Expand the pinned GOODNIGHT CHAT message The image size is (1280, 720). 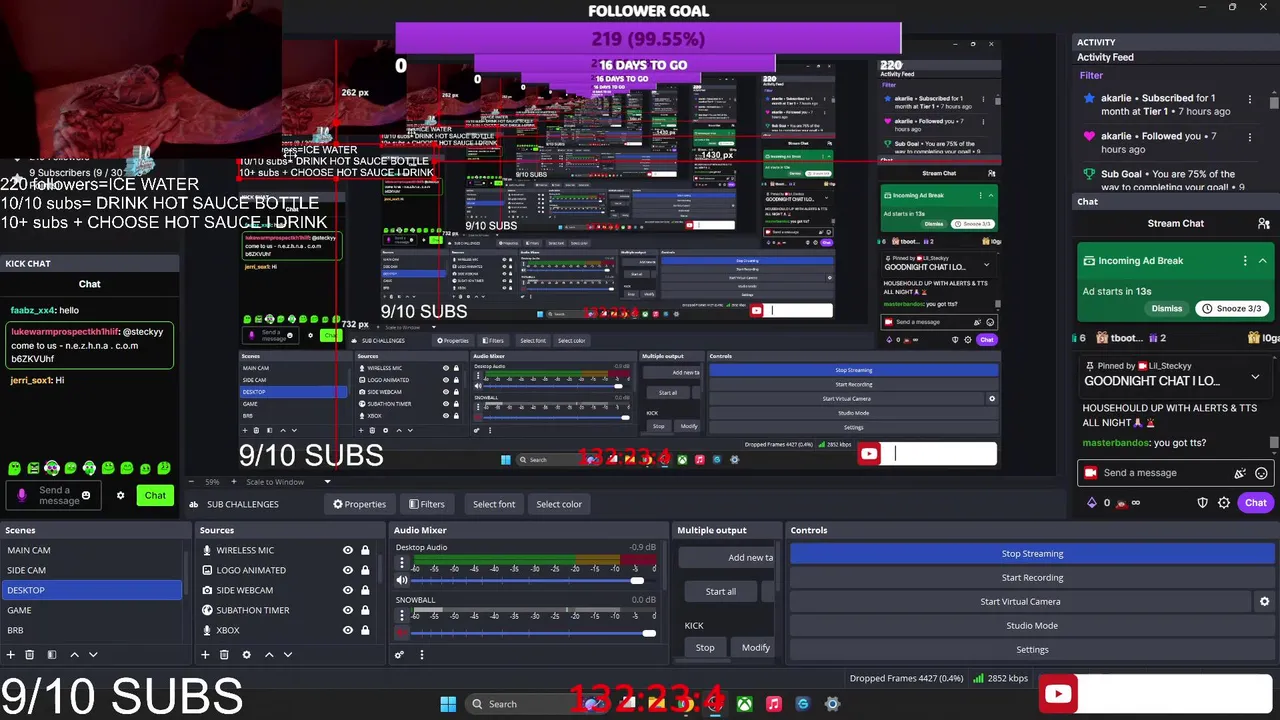(x=1255, y=378)
